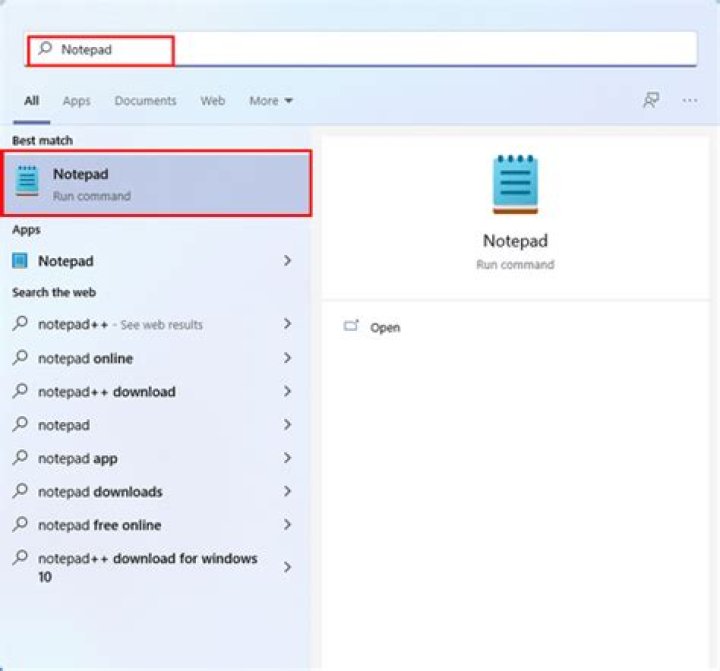Open the More dropdown menu
The image size is (720, 671).
[x=271, y=101]
